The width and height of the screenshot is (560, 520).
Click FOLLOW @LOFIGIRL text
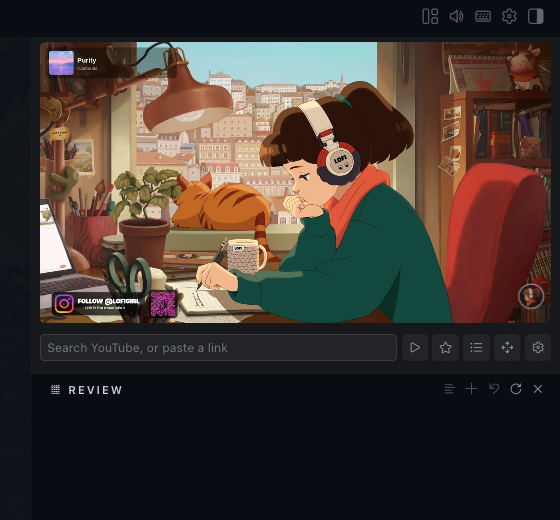(x=108, y=301)
